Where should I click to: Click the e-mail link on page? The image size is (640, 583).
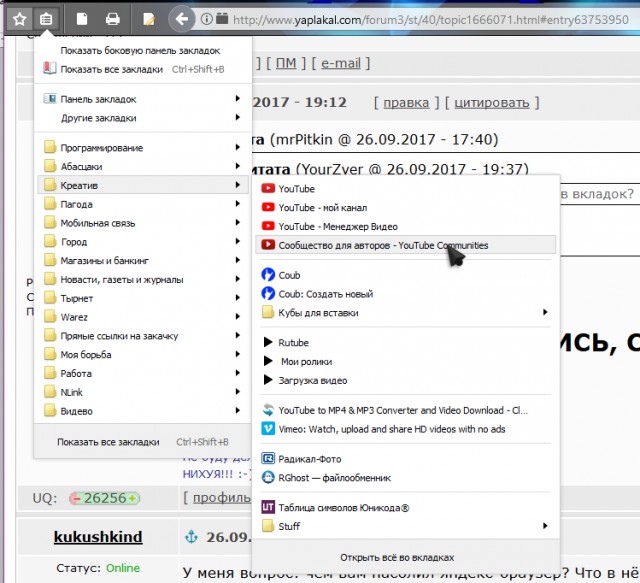tap(341, 63)
